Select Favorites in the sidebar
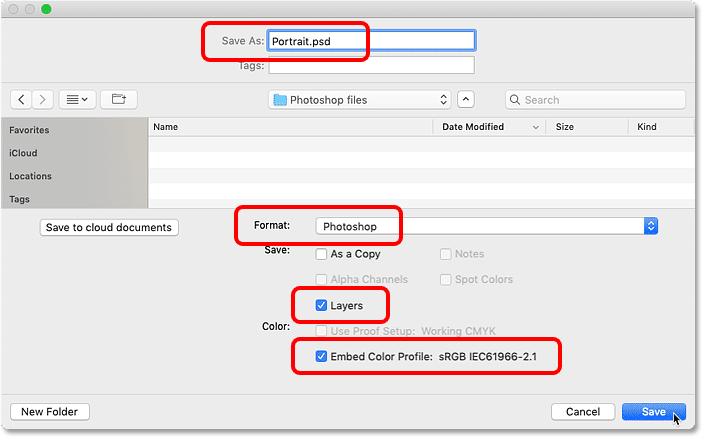705x440 pixels. pos(29,130)
